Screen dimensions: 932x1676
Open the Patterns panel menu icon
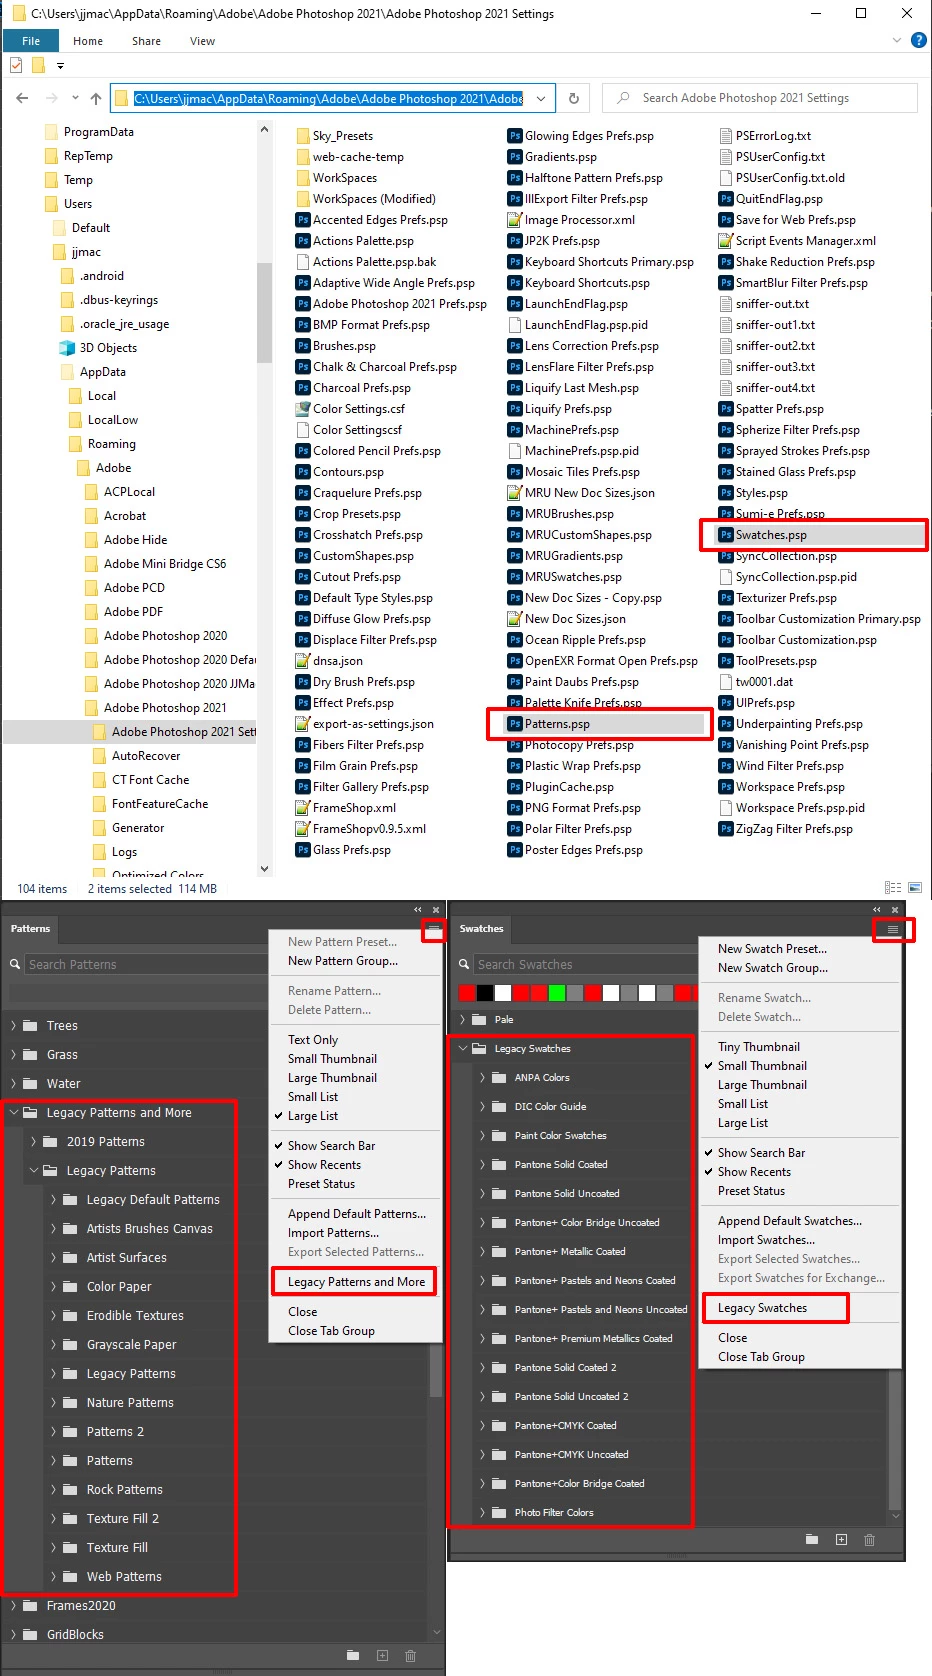tap(433, 929)
